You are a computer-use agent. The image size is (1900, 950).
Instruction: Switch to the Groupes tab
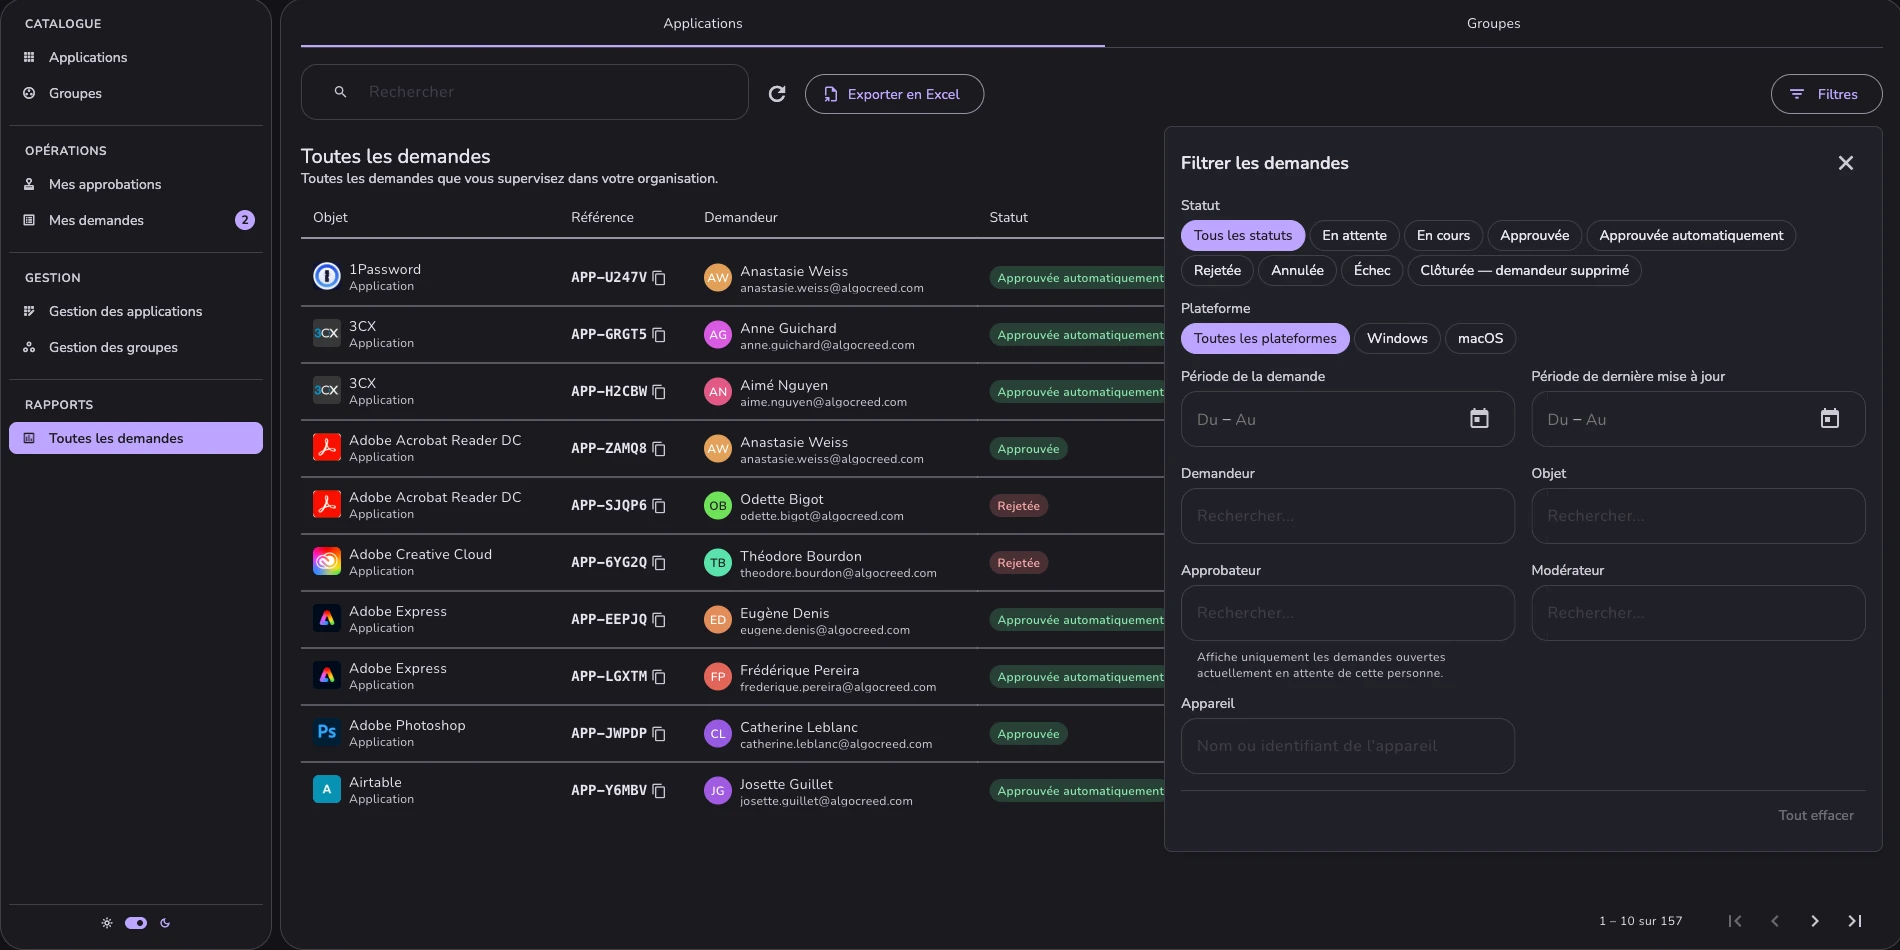(1493, 23)
